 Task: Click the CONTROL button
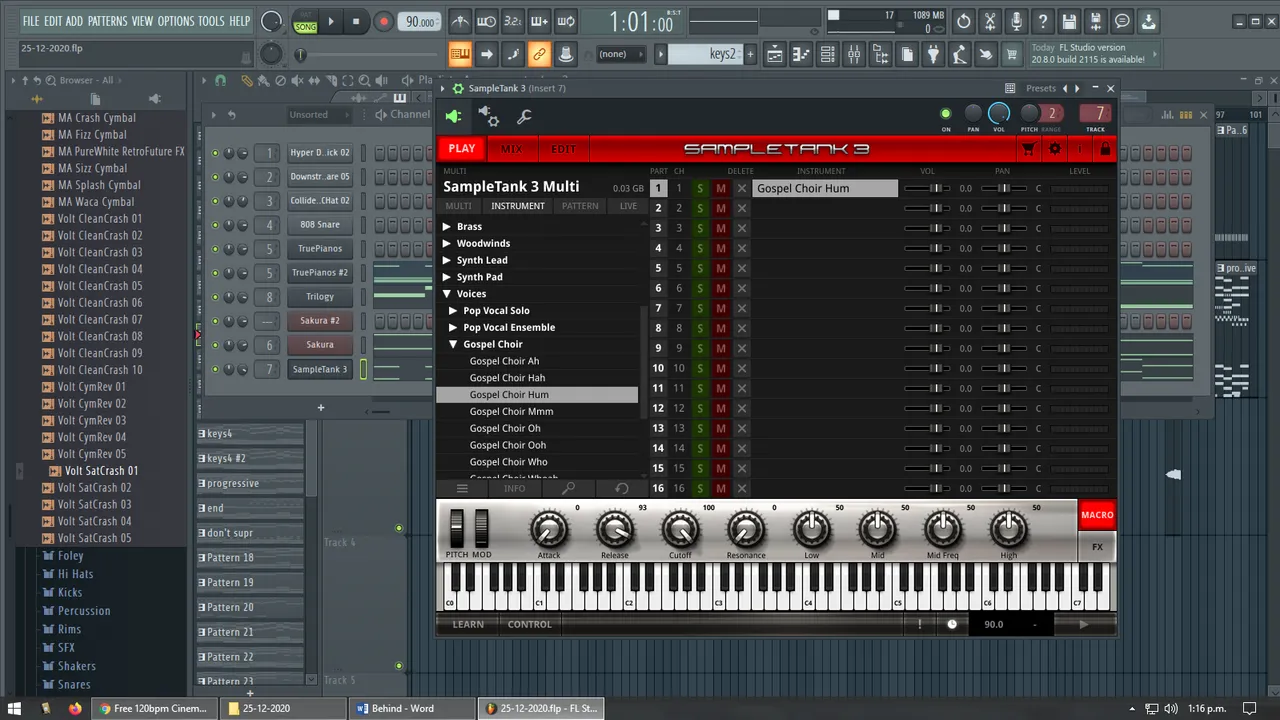coord(530,624)
